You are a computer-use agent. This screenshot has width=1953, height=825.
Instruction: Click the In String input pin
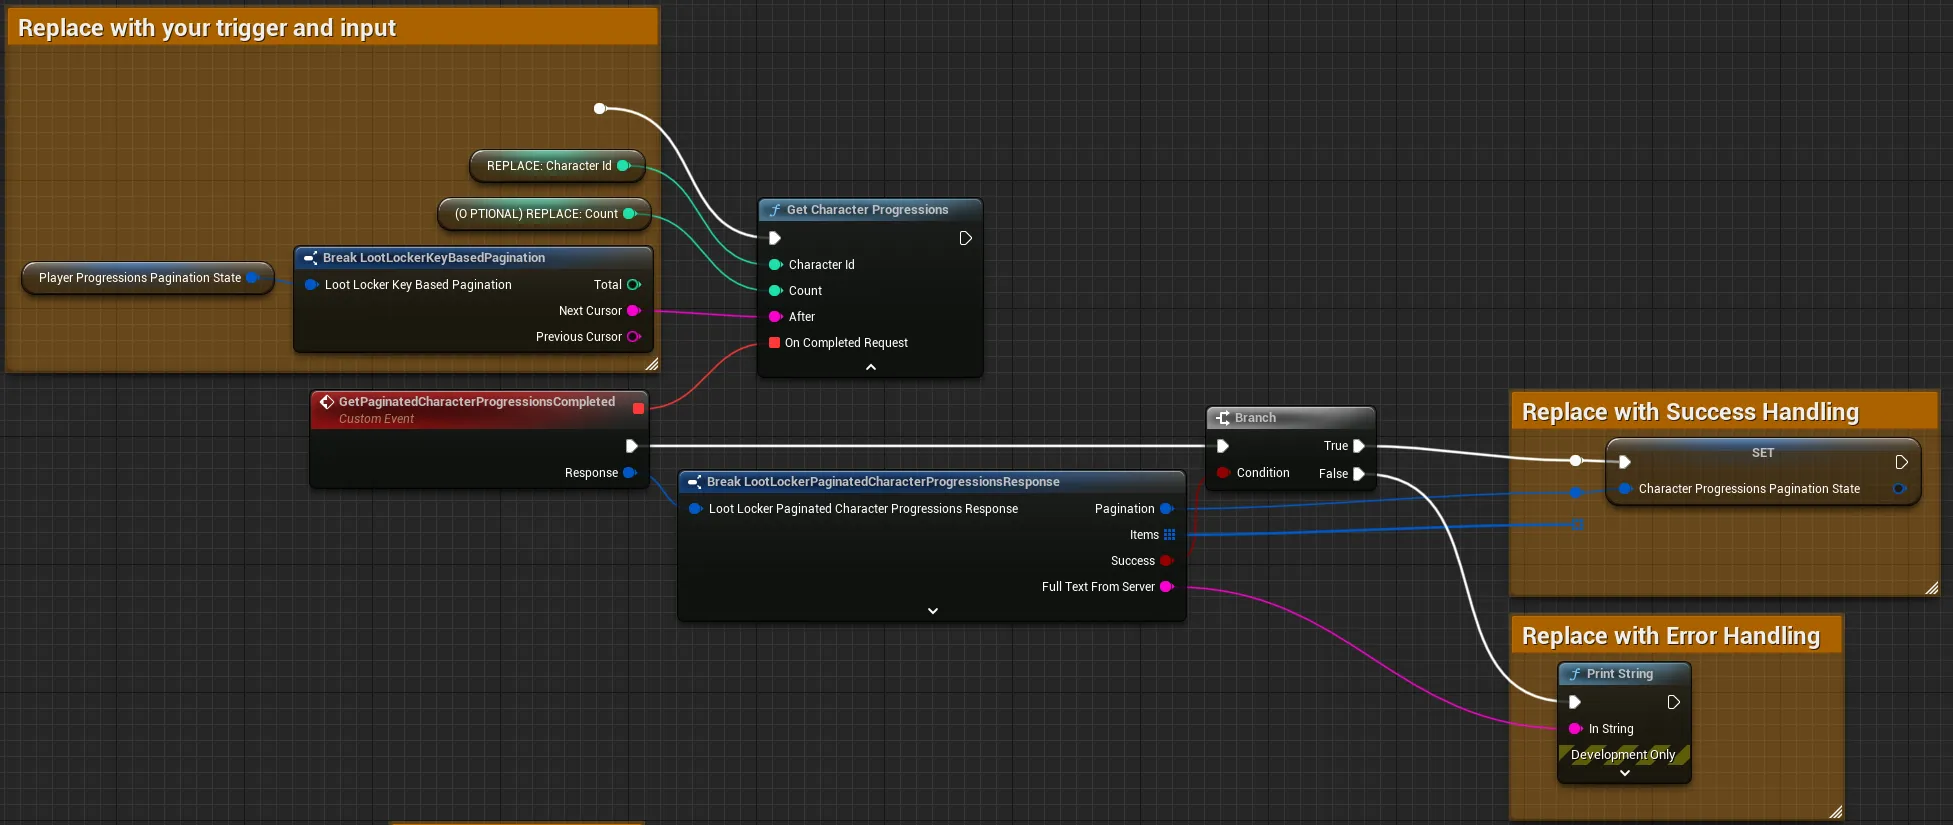tap(1575, 729)
